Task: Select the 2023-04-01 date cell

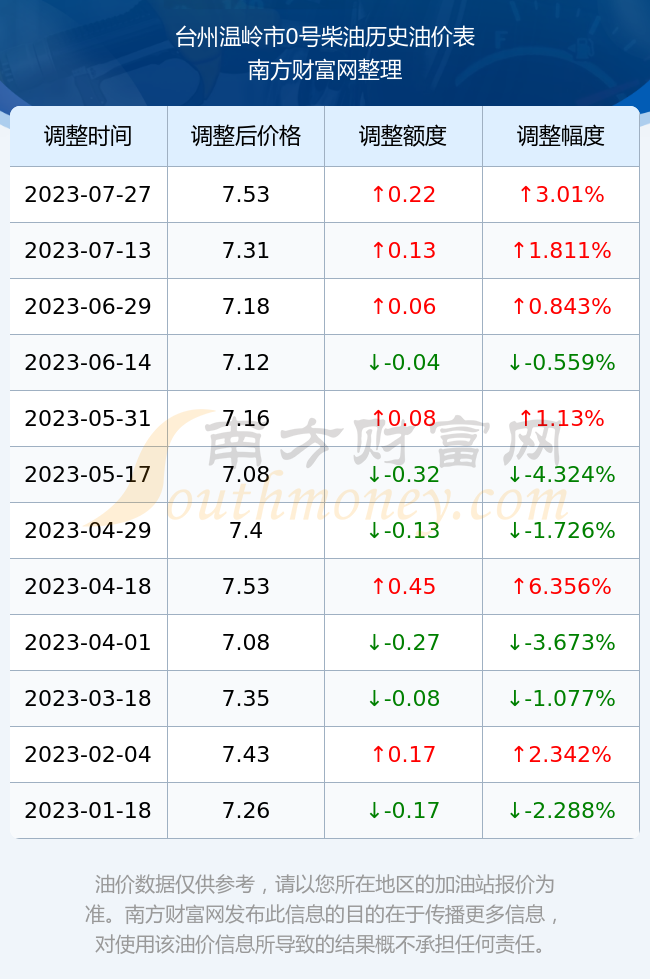Action: tap(88, 642)
